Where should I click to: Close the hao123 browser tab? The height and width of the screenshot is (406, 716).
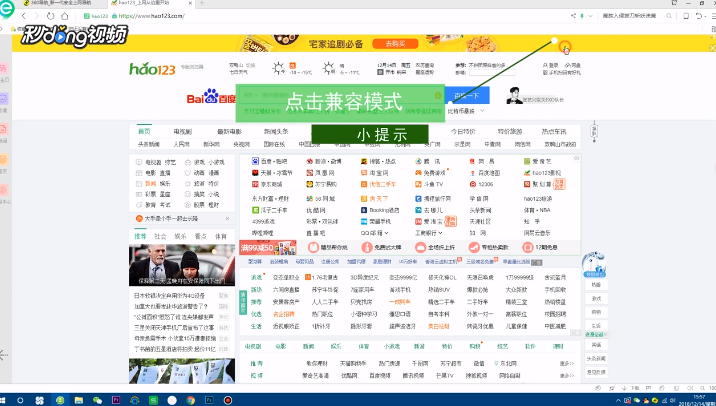tap(190, 3)
